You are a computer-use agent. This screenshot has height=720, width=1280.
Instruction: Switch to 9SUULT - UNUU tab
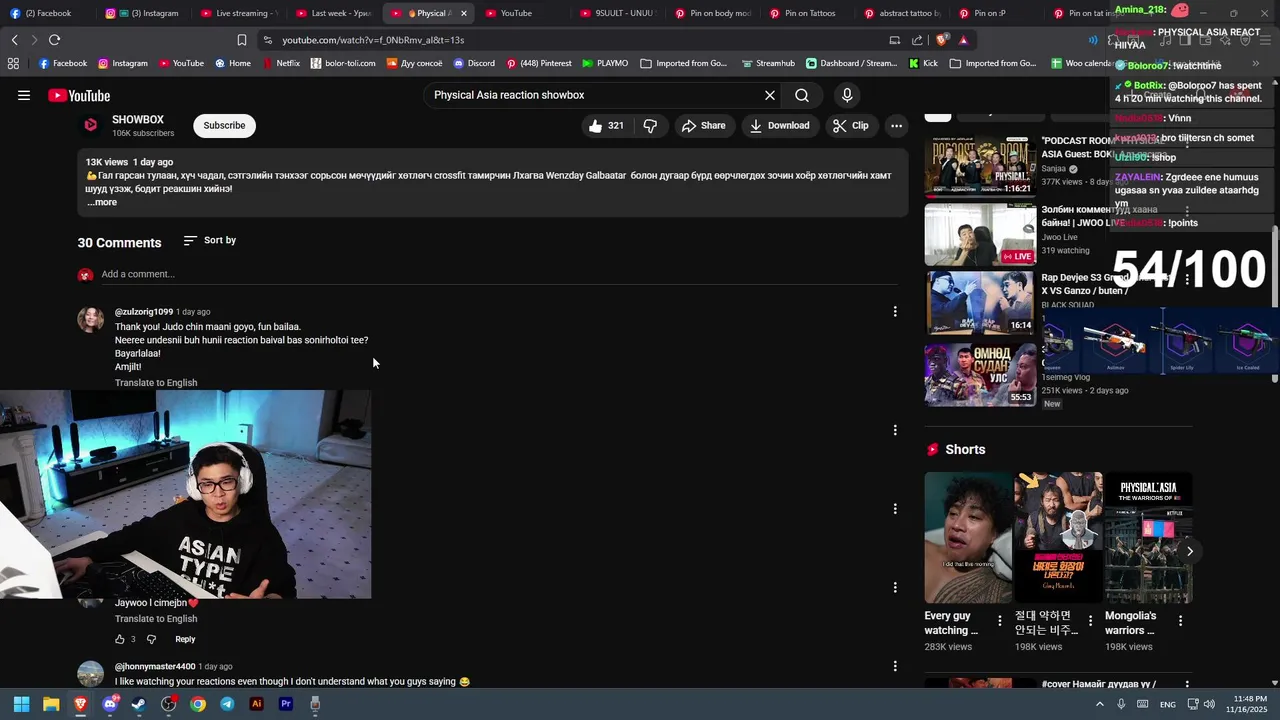[618, 13]
